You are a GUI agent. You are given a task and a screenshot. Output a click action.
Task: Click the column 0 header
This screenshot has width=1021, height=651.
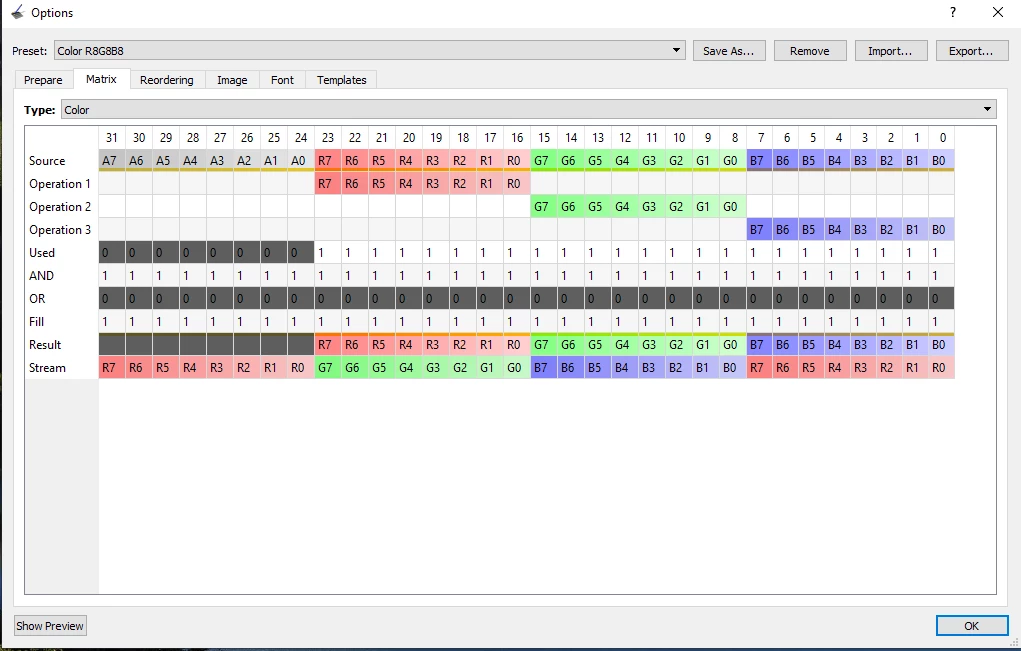coord(942,137)
